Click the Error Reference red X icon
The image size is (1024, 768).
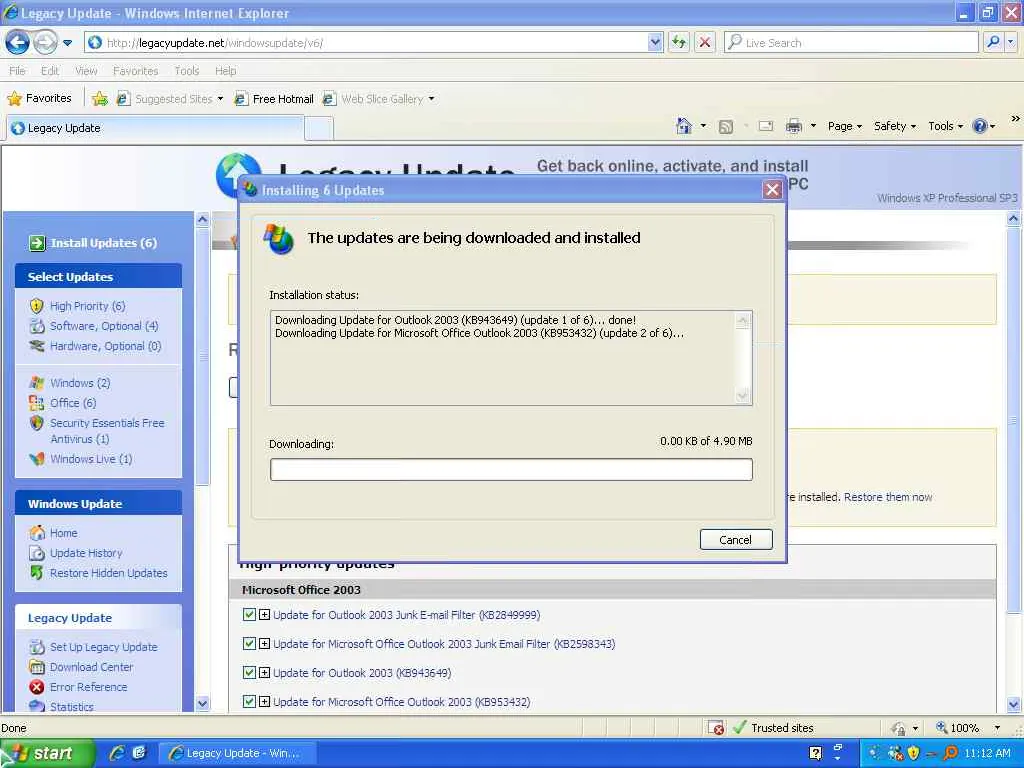click(37, 687)
